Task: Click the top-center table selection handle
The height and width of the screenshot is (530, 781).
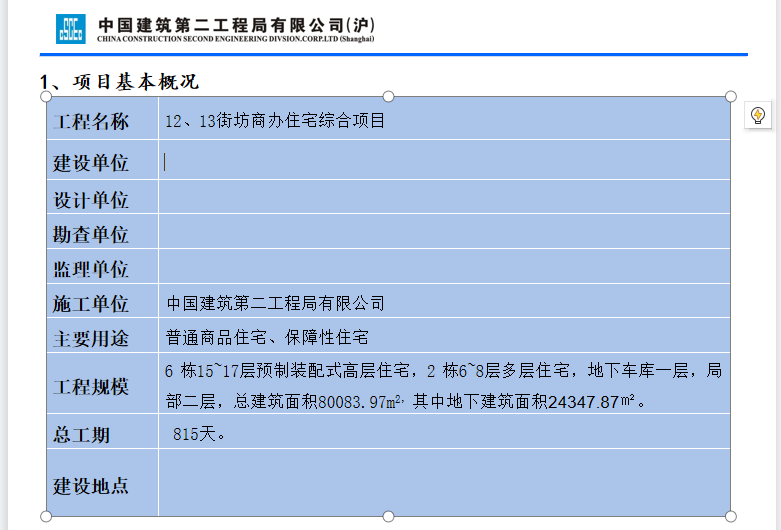Action: pos(389,97)
